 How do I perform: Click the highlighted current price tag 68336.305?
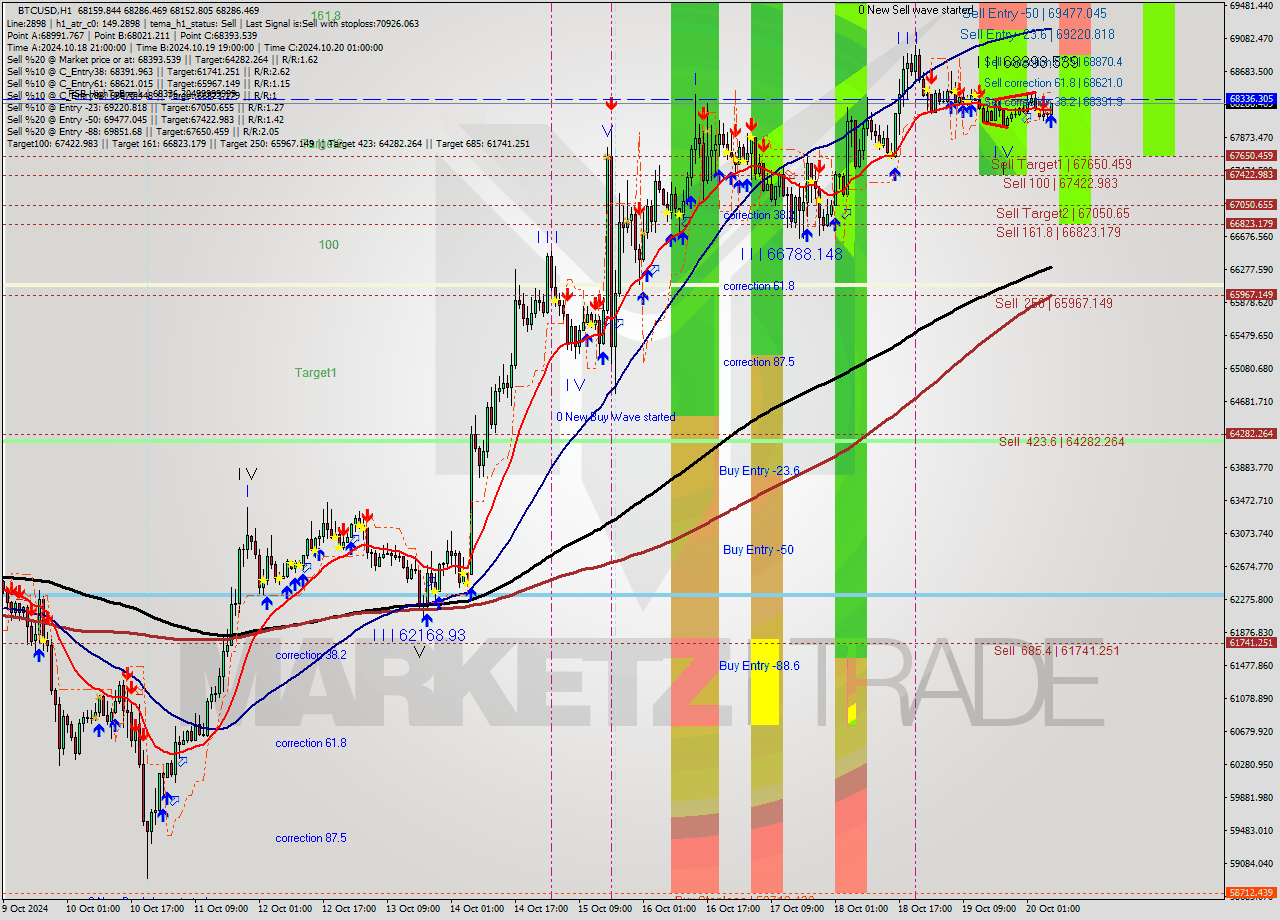(1251, 99)
